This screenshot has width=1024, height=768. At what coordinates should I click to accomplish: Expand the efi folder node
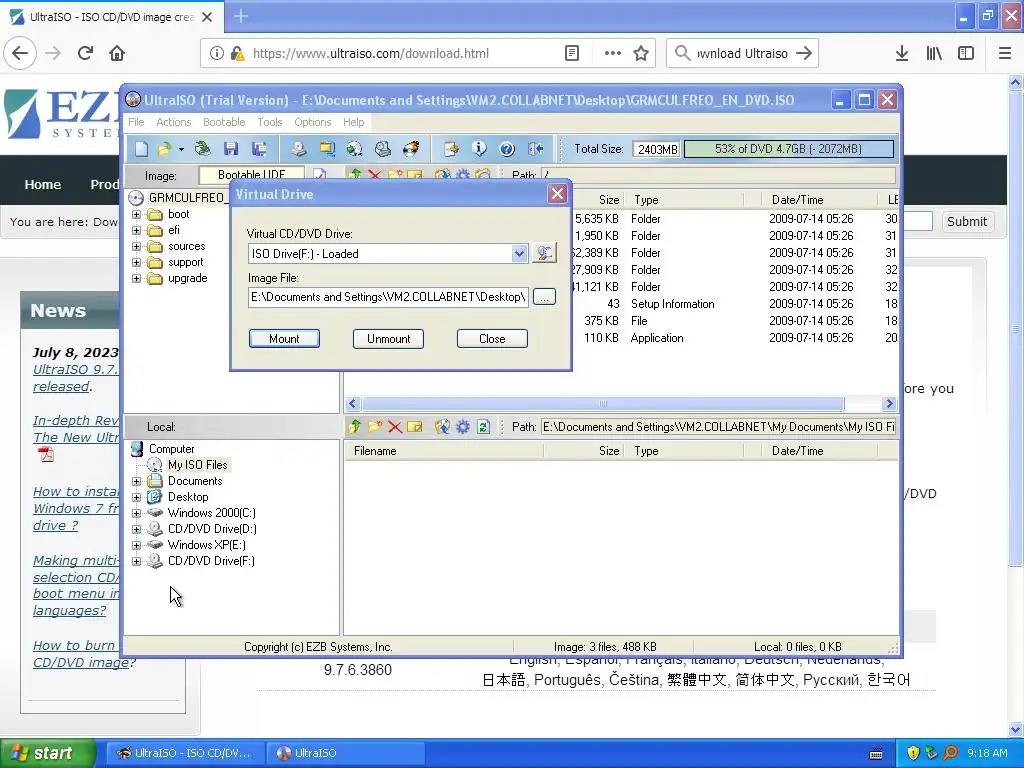pyautogui.click(x=136, y=231)
